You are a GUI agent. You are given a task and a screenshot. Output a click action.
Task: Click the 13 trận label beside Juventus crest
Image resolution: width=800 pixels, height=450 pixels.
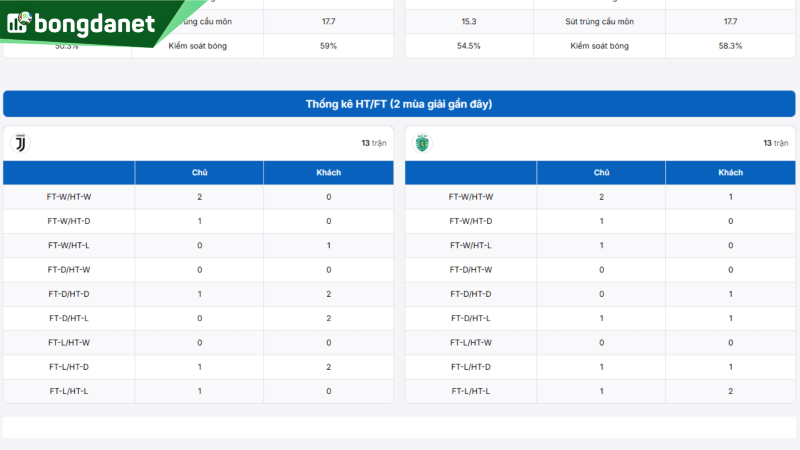pos(373,143)
